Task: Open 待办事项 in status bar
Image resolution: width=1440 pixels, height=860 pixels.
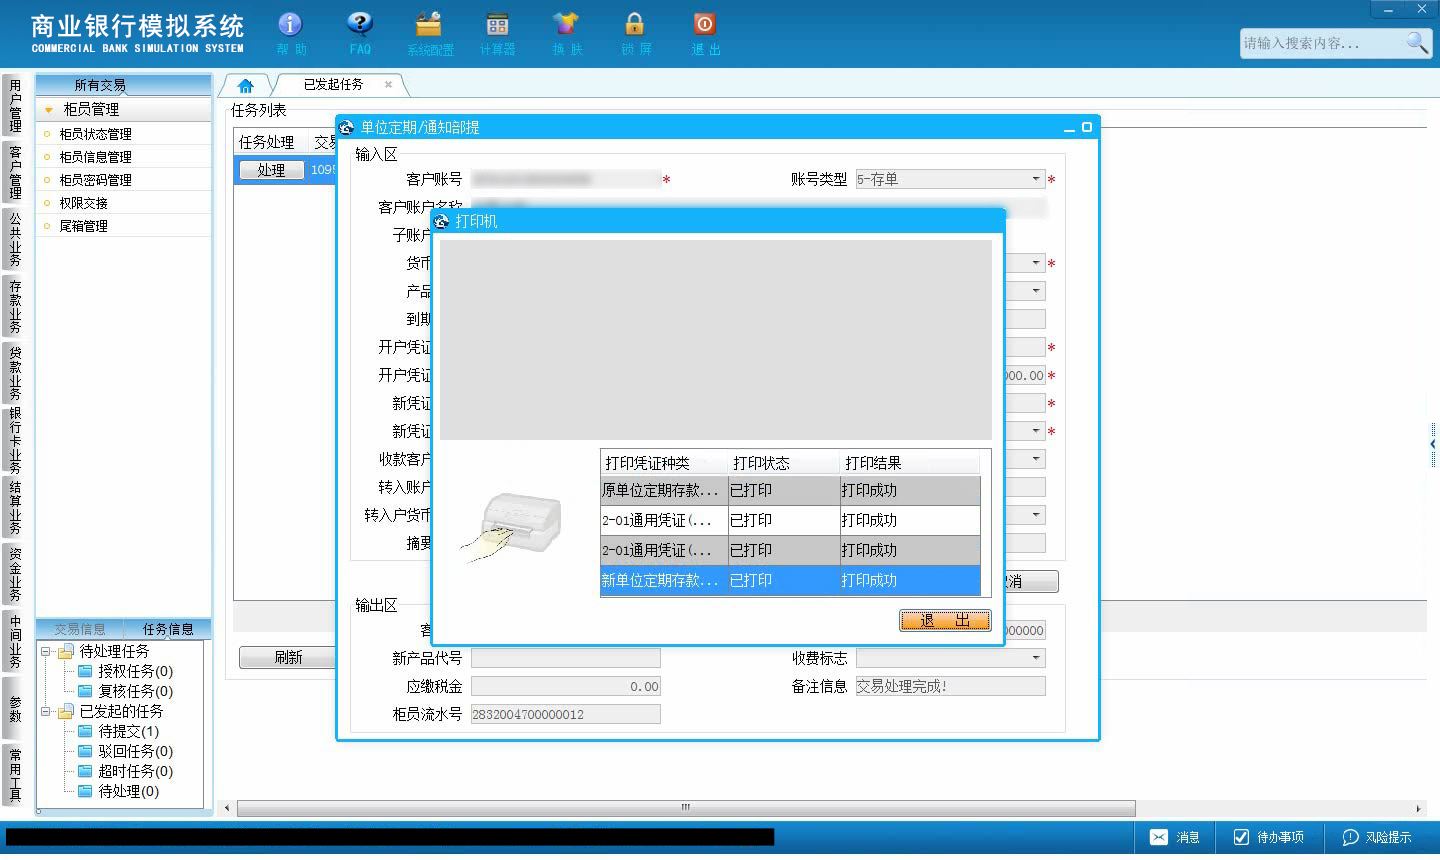Action: point(1268,837)
